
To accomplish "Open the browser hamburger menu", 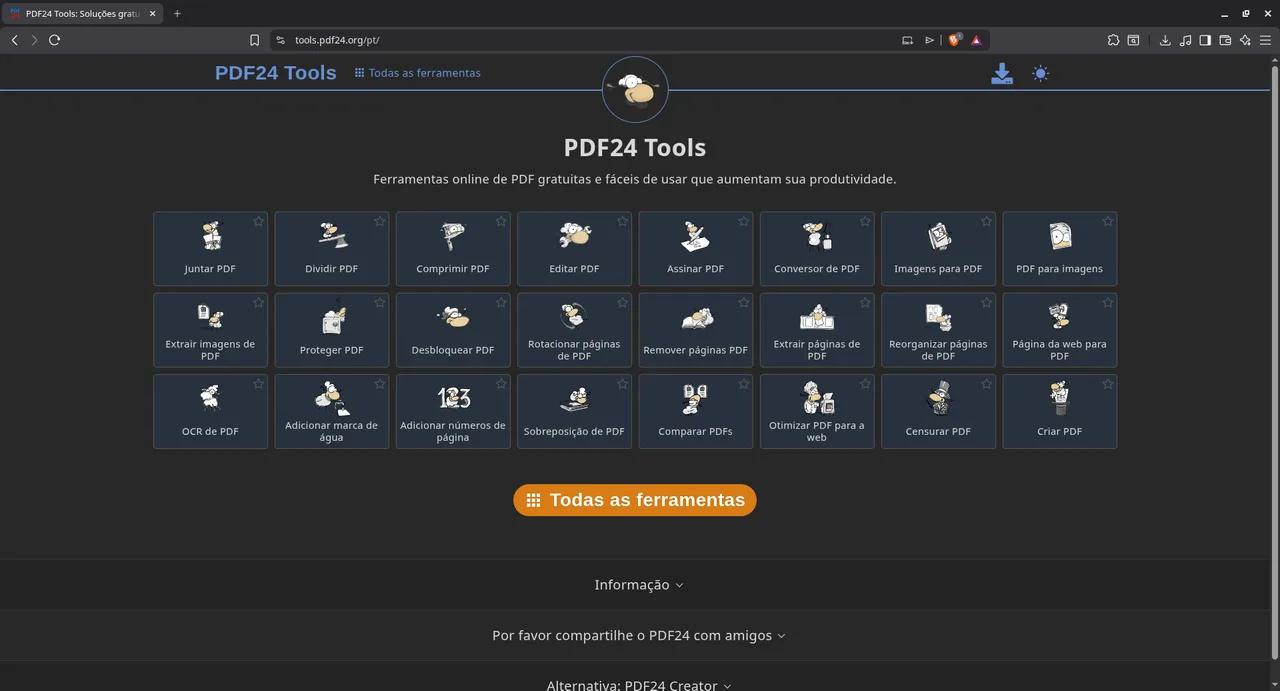I will [1265, 40].
